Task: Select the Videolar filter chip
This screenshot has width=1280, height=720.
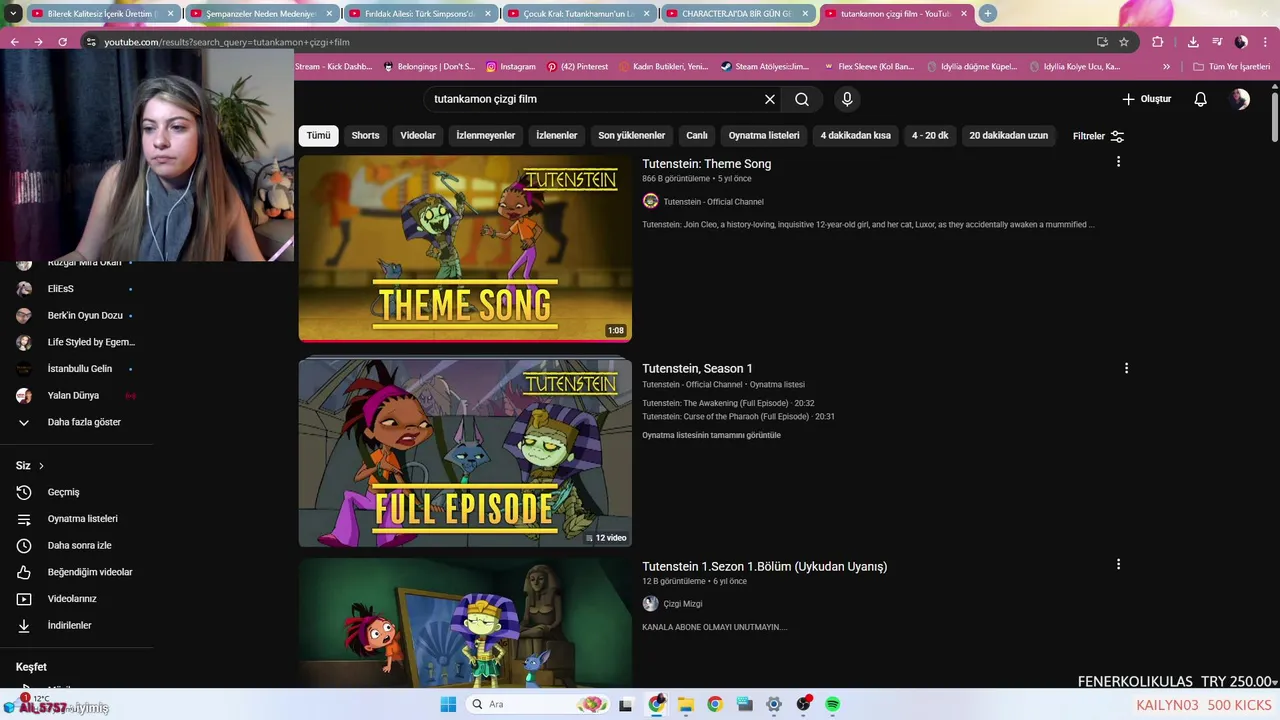Action: click(x=418, y=135)
